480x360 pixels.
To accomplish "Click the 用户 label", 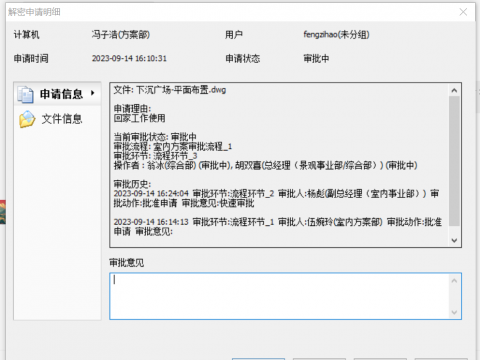I will pos(234,35).
